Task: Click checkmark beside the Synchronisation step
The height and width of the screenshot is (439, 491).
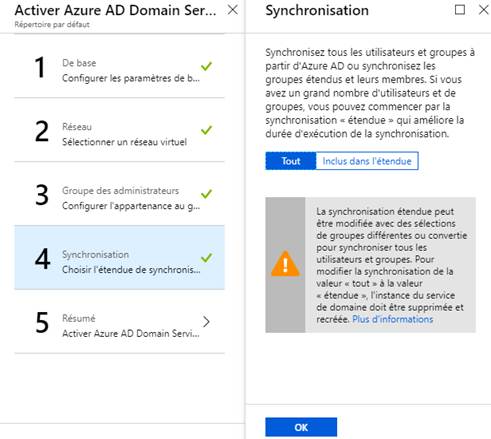Action: pyautogui.click(x=206, y=258)
